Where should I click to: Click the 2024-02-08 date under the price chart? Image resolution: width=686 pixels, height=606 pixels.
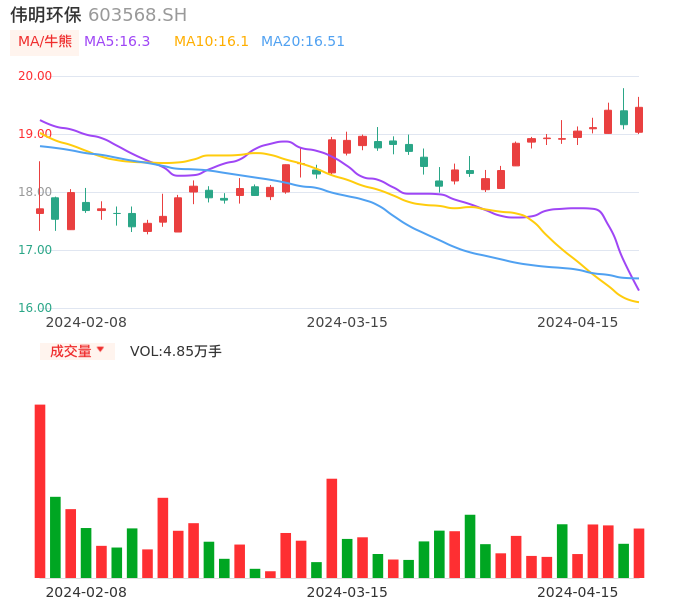(86, 322)
